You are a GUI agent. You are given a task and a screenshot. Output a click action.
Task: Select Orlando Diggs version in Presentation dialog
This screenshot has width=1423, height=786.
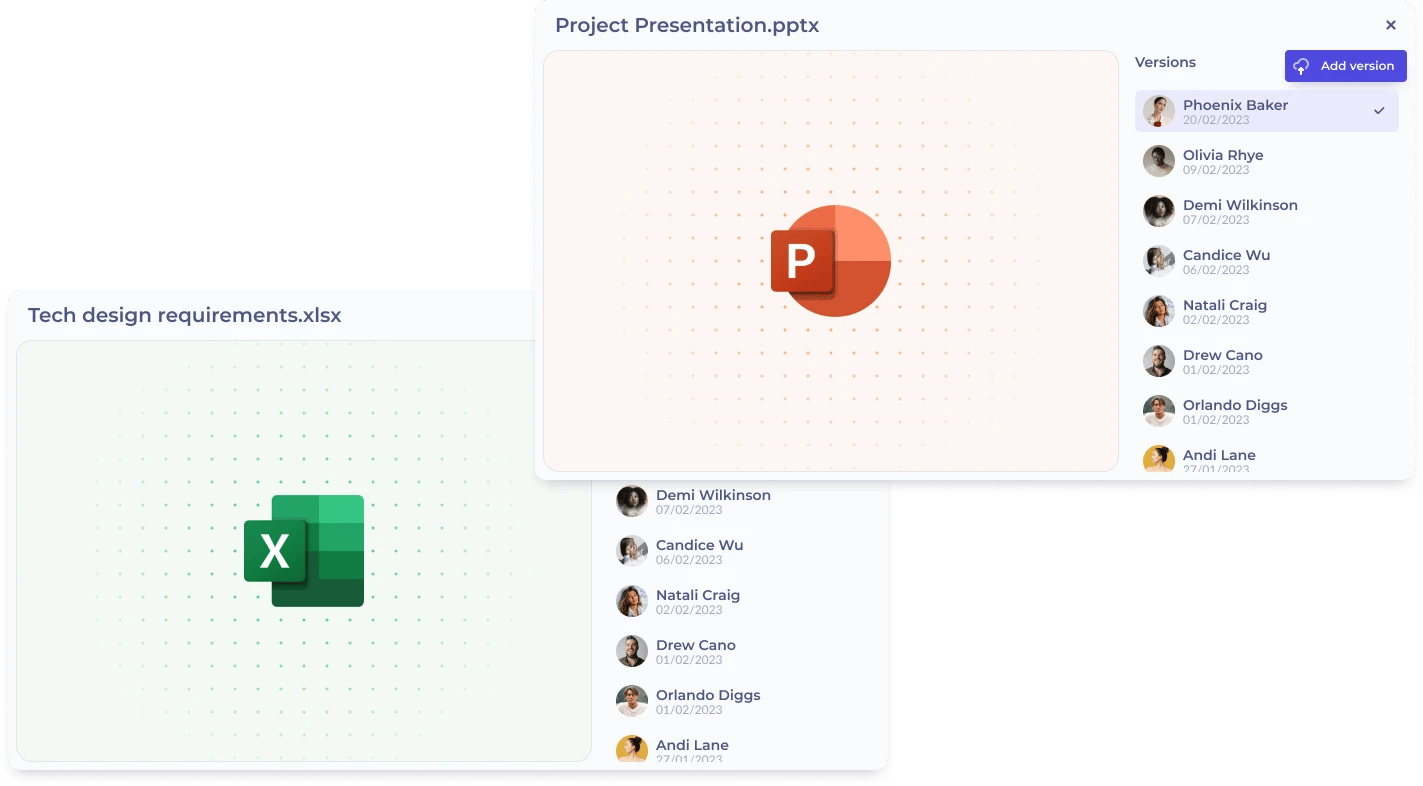pyautogui.click(x=1267, y=411)
